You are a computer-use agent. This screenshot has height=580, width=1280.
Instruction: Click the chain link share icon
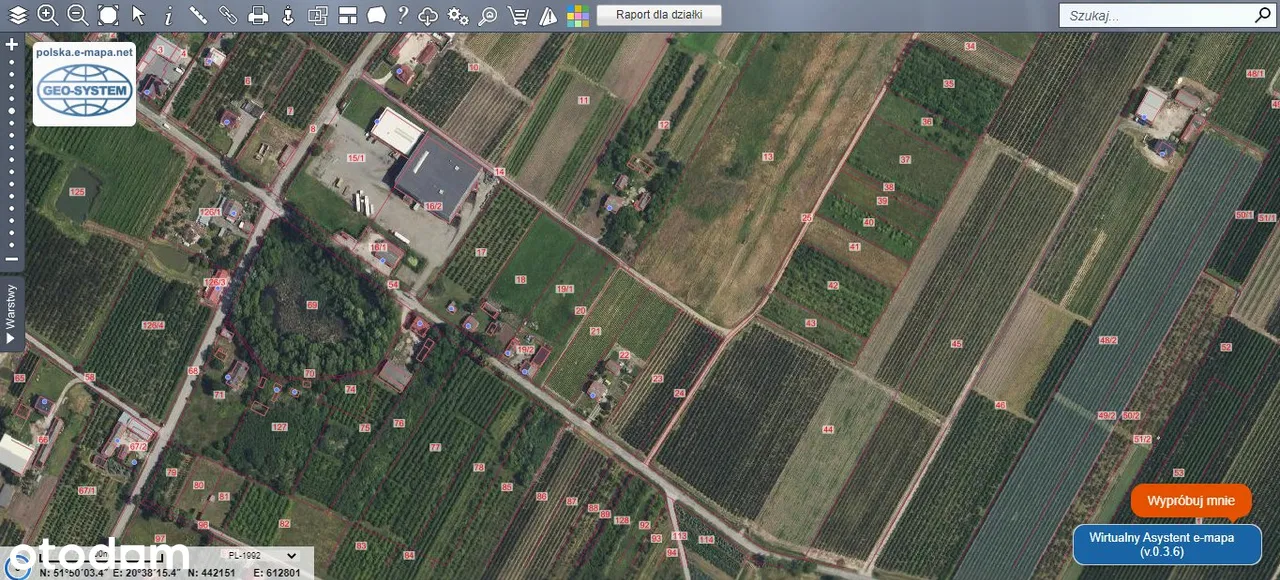click(x=228, y=15)
